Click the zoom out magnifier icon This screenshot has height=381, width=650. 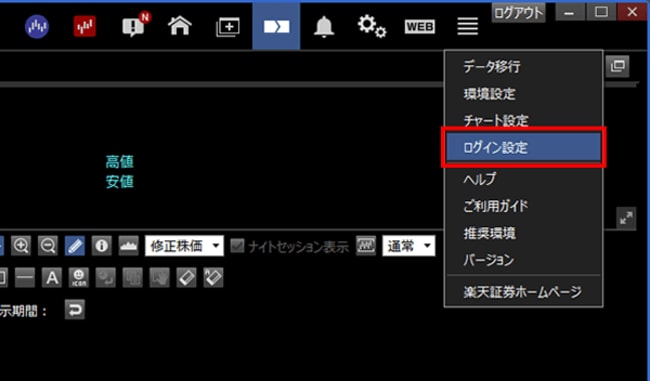(48, 246)
